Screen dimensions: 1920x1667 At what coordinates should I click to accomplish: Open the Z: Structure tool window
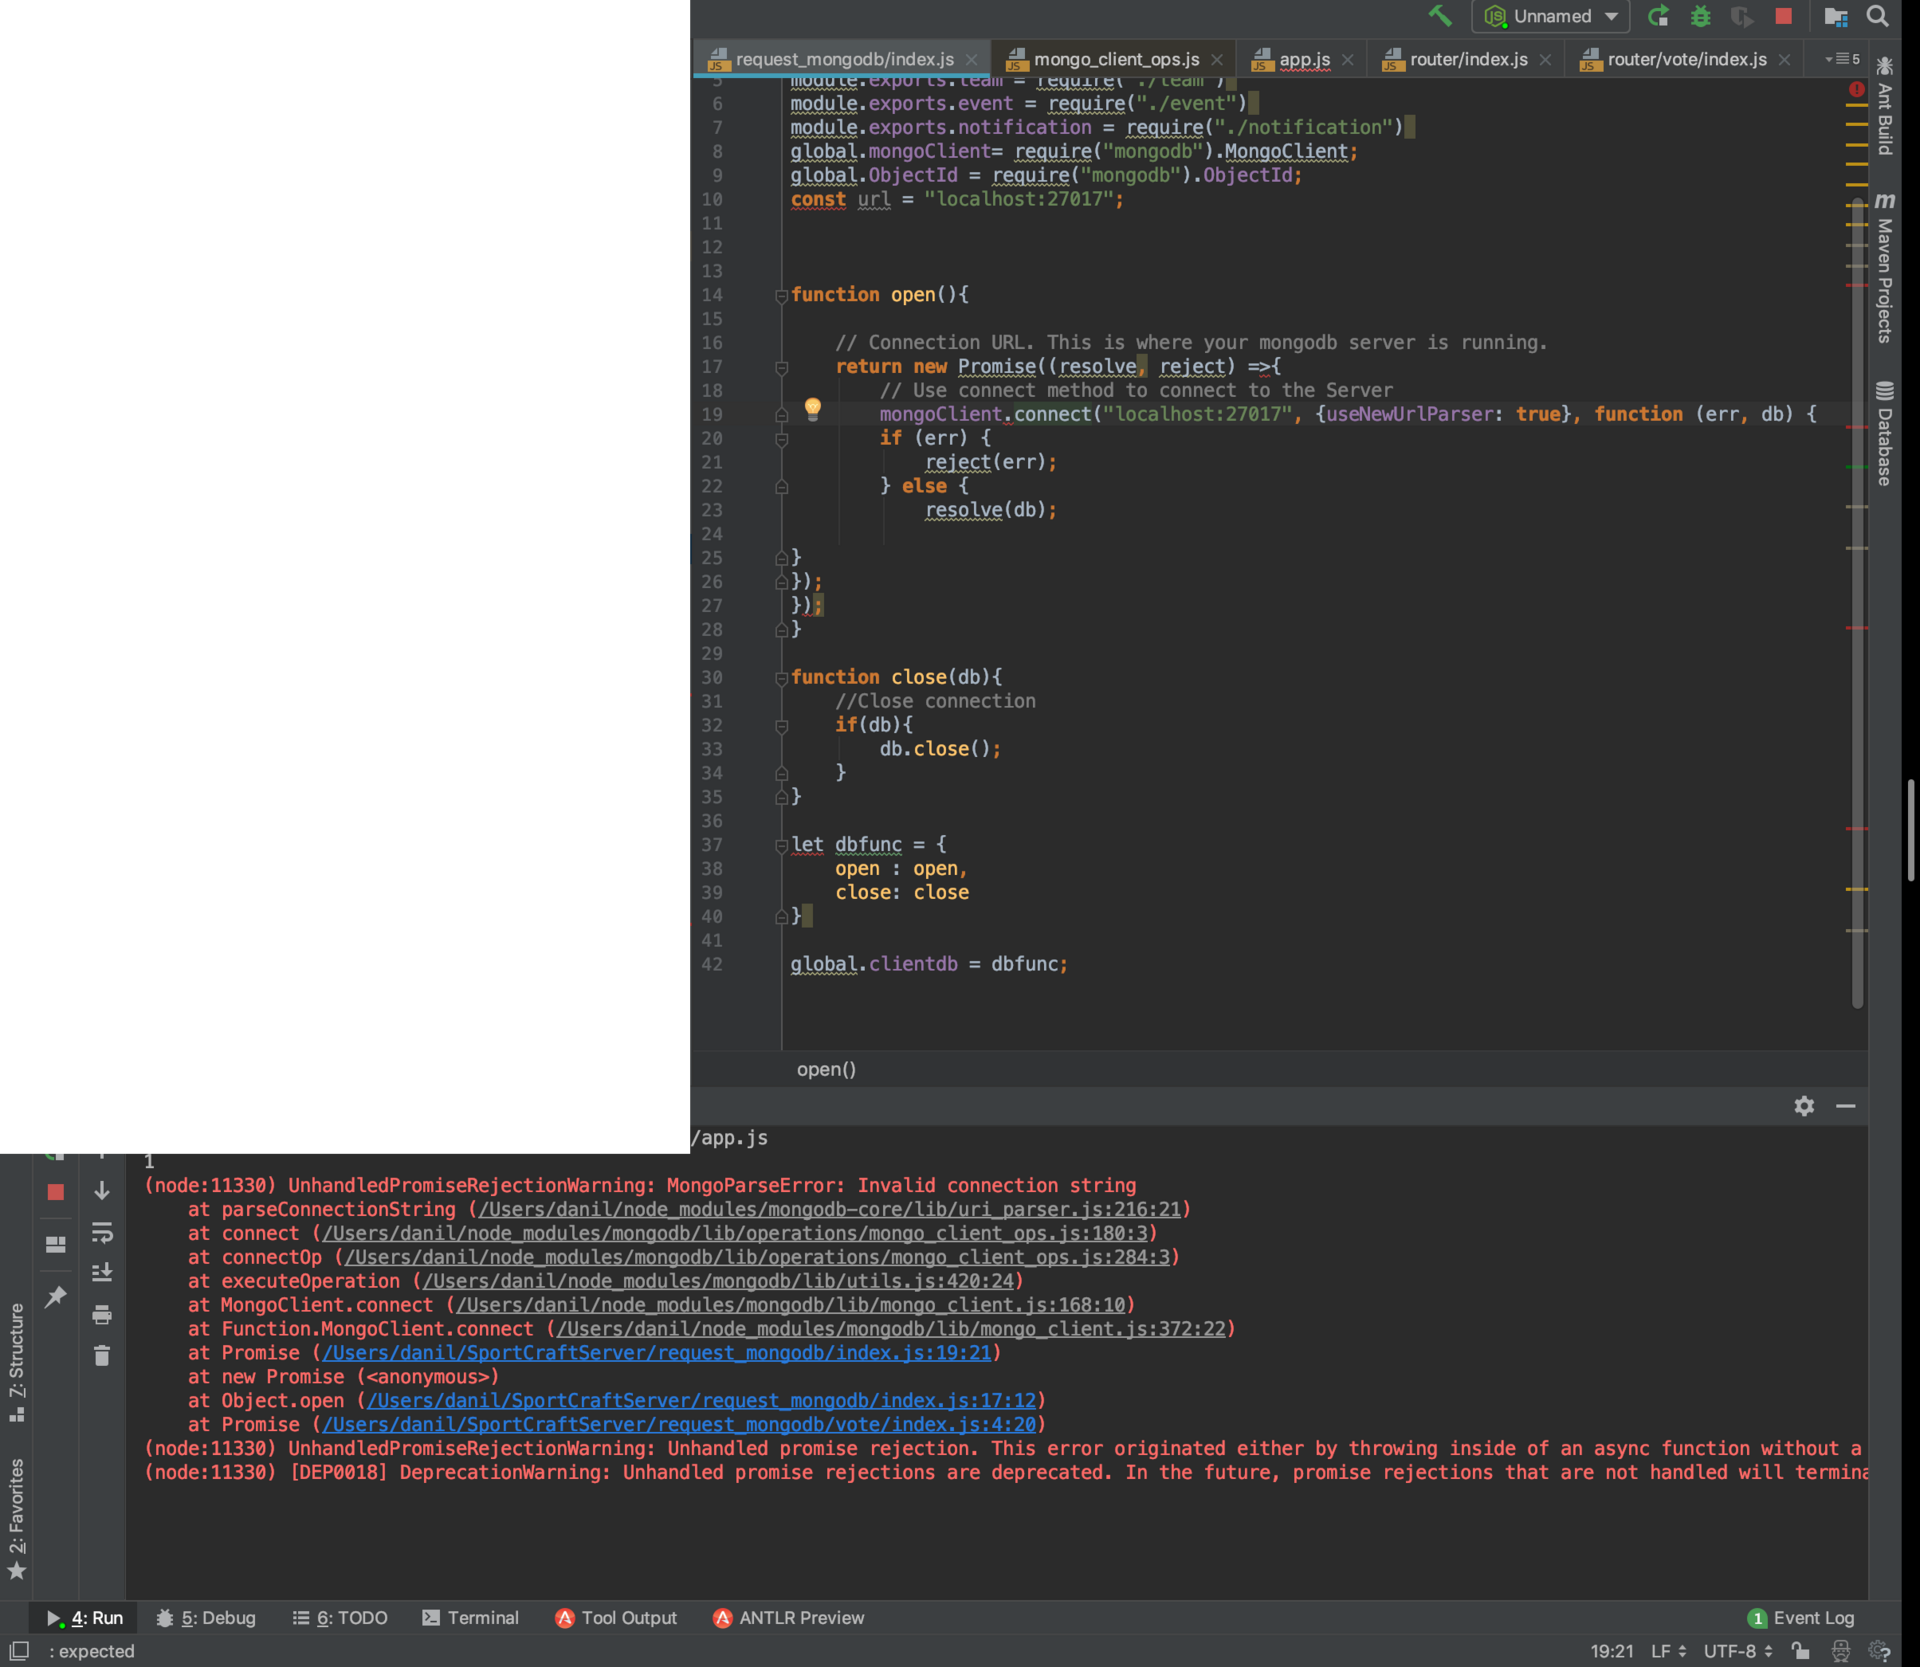coord(16,1362)
